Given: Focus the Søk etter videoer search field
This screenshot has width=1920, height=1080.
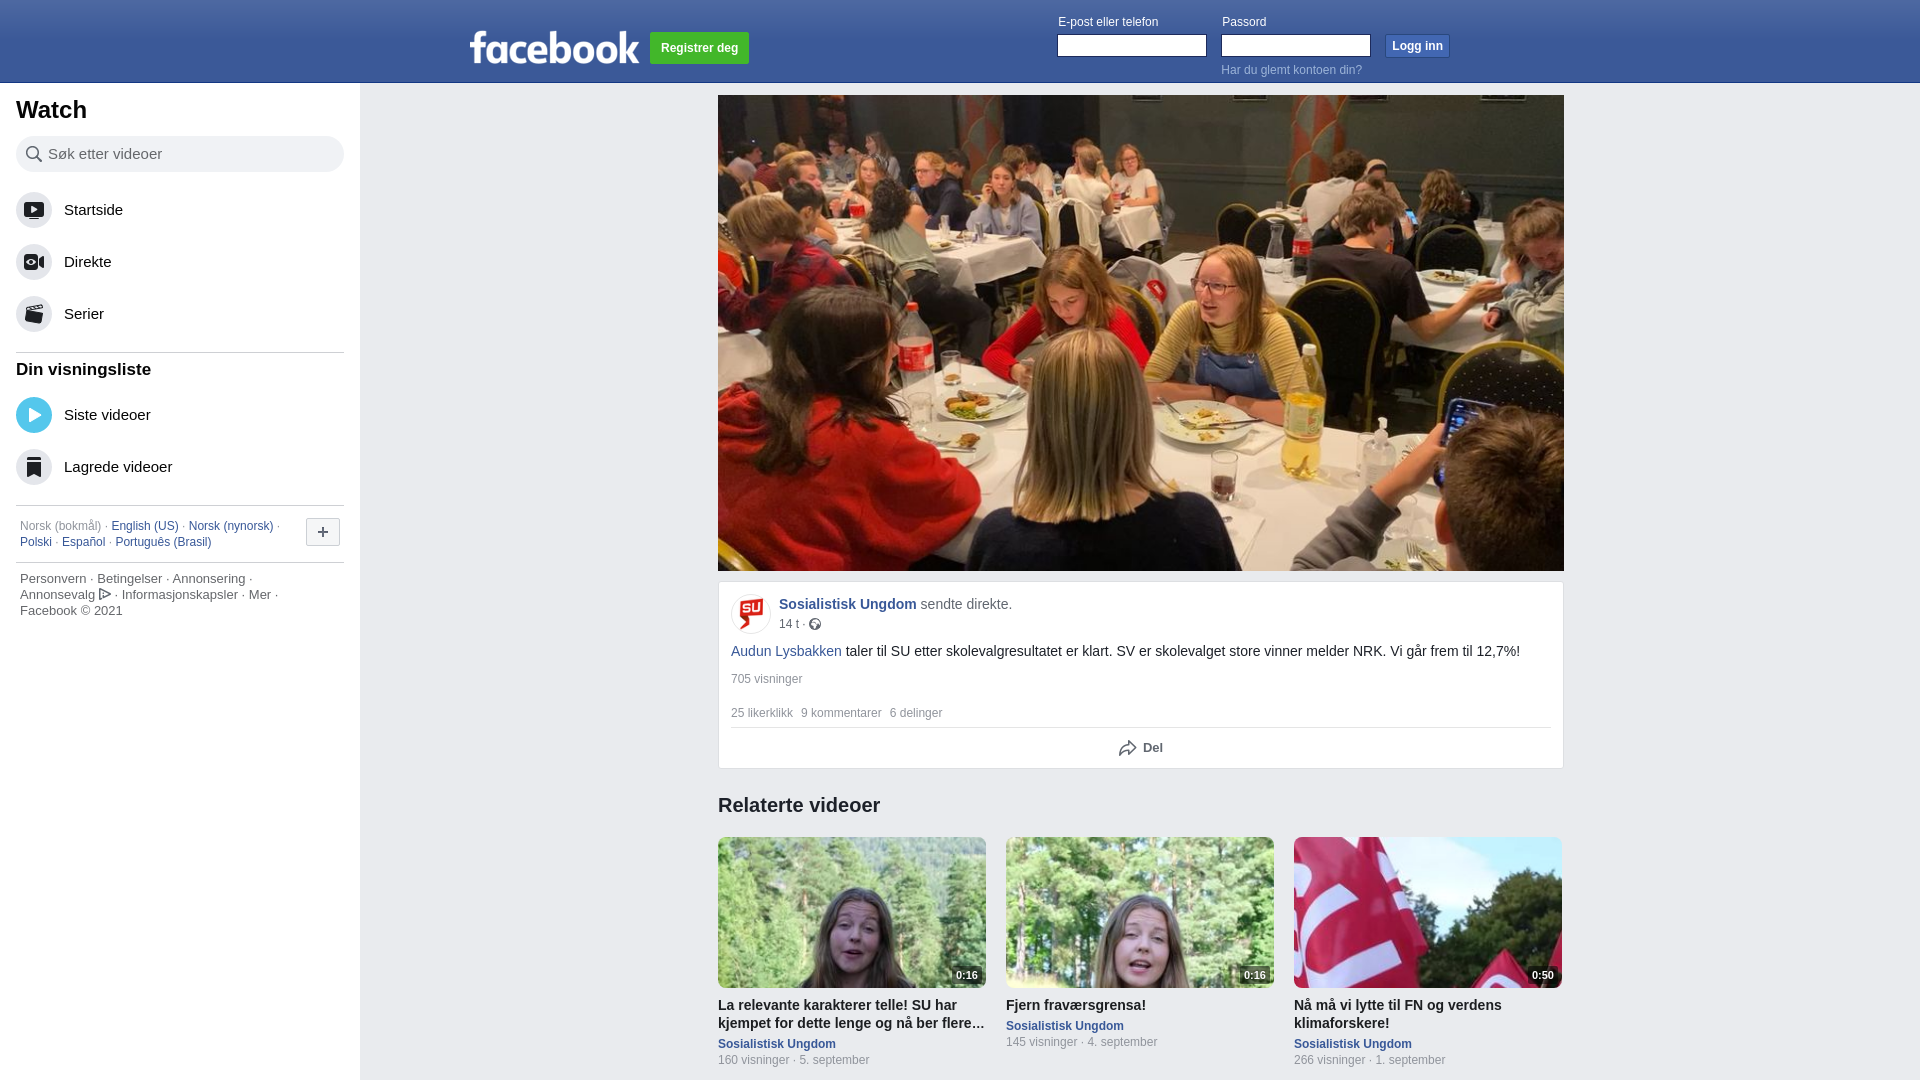Looking at the screenshot, I should (180, 154).
